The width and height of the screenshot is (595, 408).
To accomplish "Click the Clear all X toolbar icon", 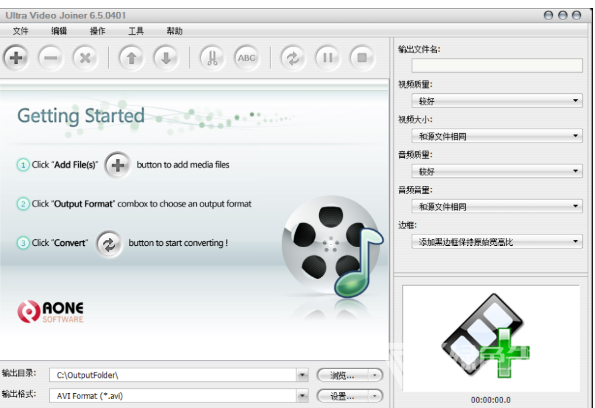I will (85, 58).
